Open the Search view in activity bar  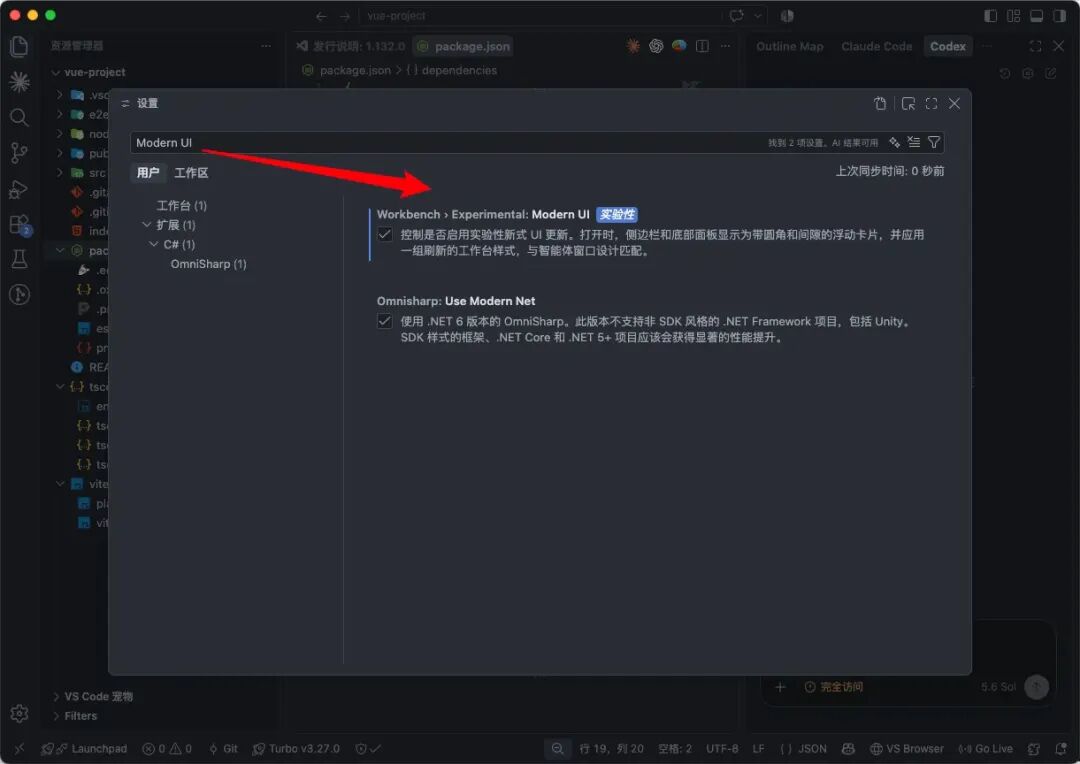19,117
